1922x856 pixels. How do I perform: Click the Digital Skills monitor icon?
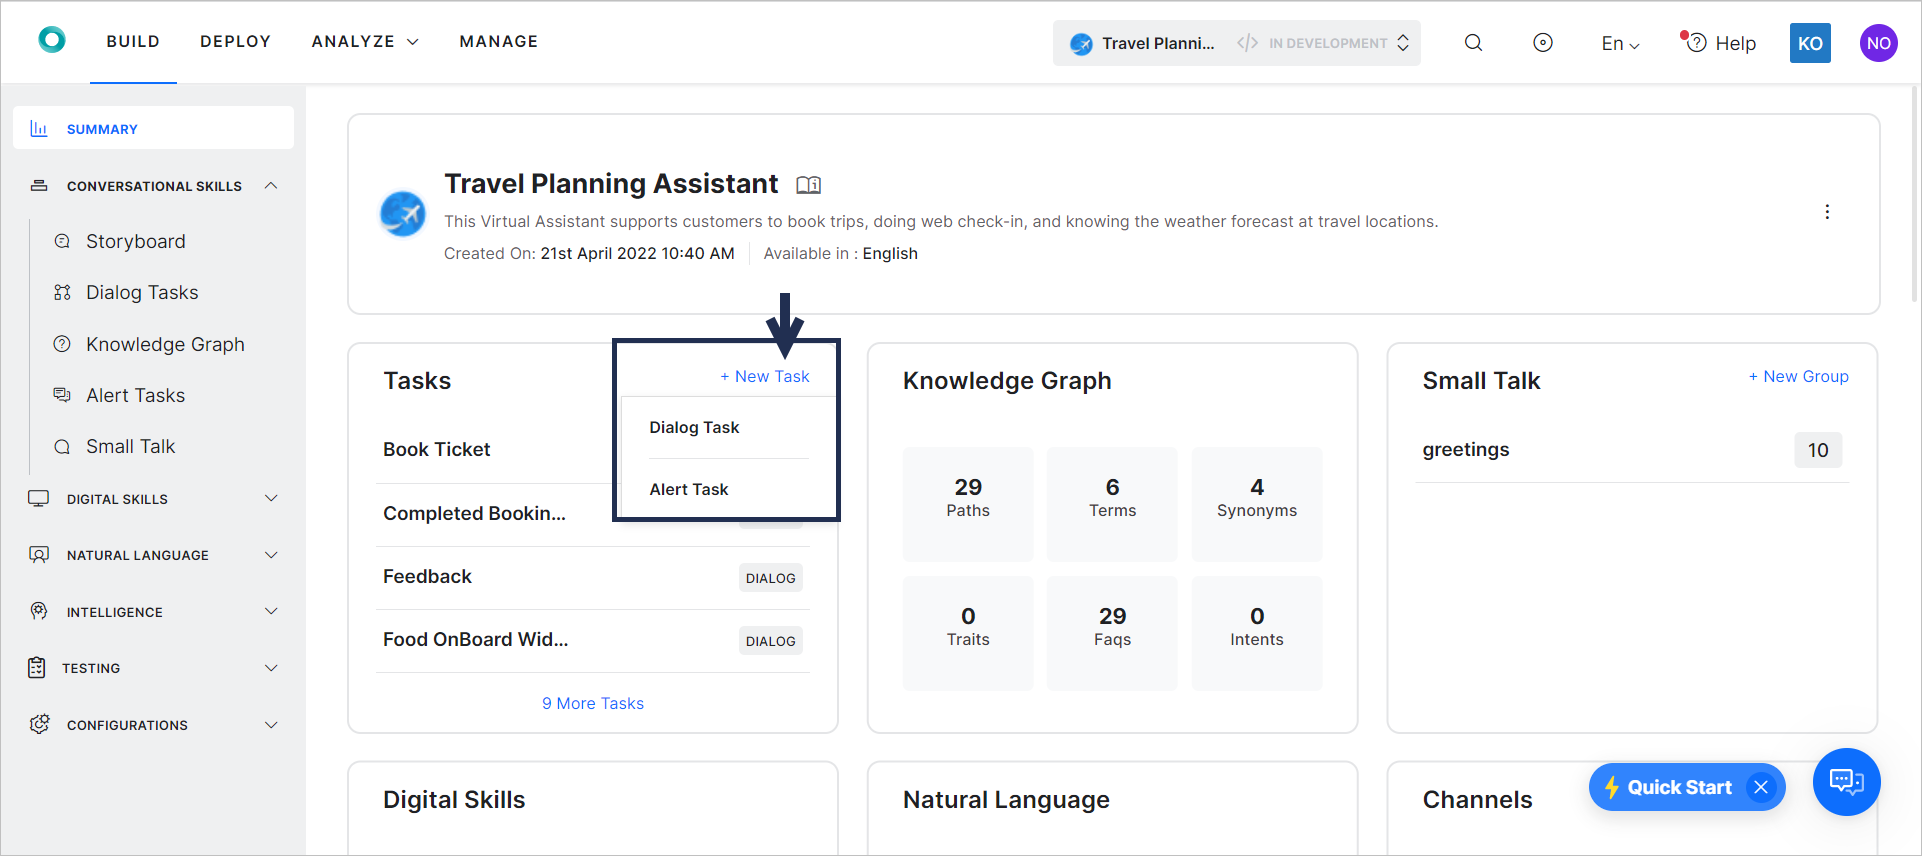39,499
